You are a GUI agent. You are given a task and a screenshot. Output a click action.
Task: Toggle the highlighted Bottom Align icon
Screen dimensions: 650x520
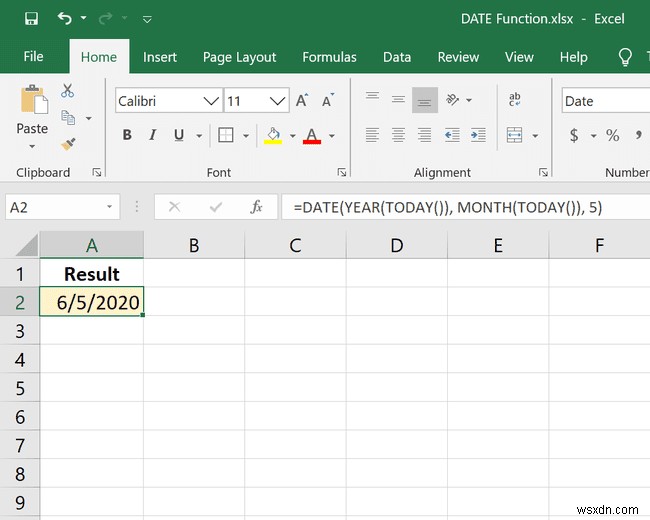point(424,100)
